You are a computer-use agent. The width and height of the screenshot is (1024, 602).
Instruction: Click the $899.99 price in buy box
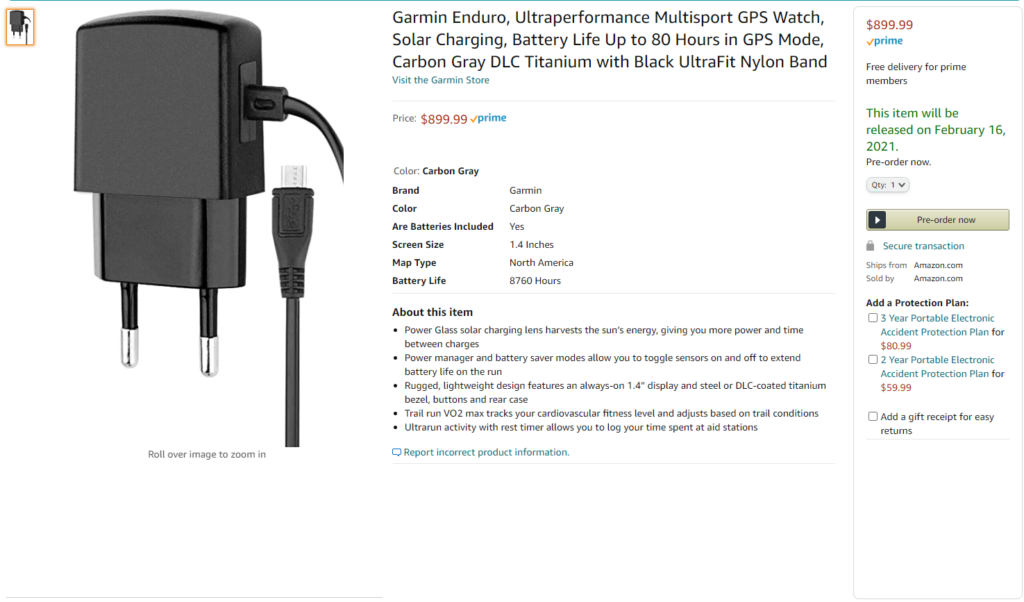(889, 25)
